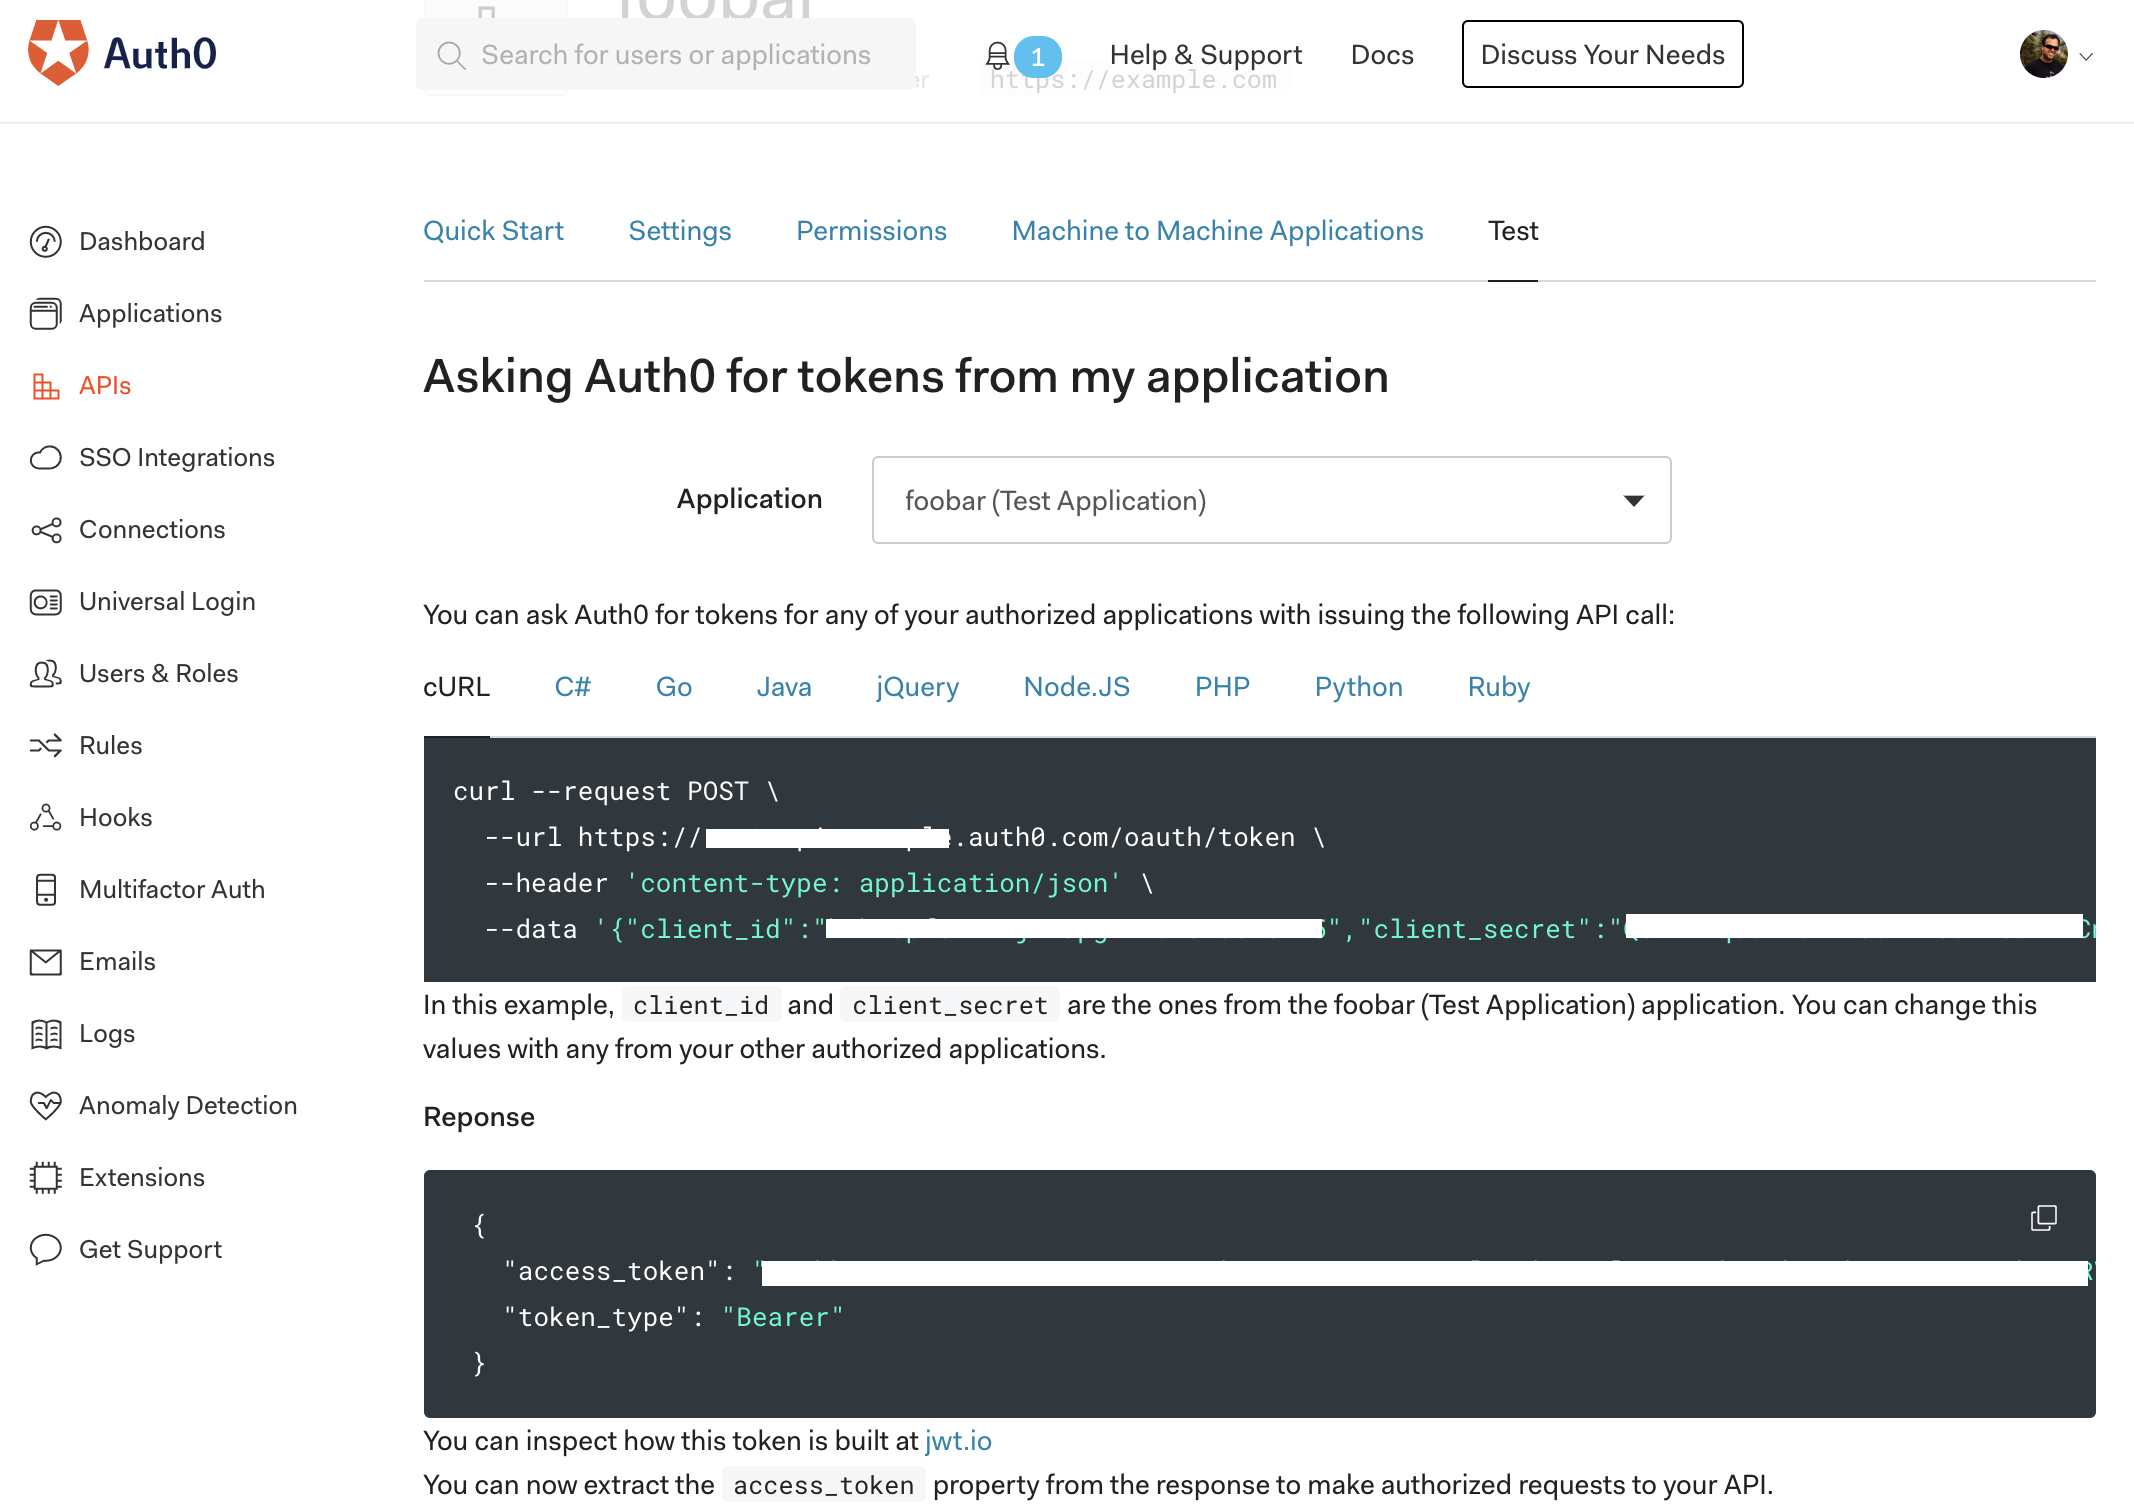Viewport: 2134px width, 1510px height.
Task: Click the dropdown arrow in Application selector
Action: 1633,500
